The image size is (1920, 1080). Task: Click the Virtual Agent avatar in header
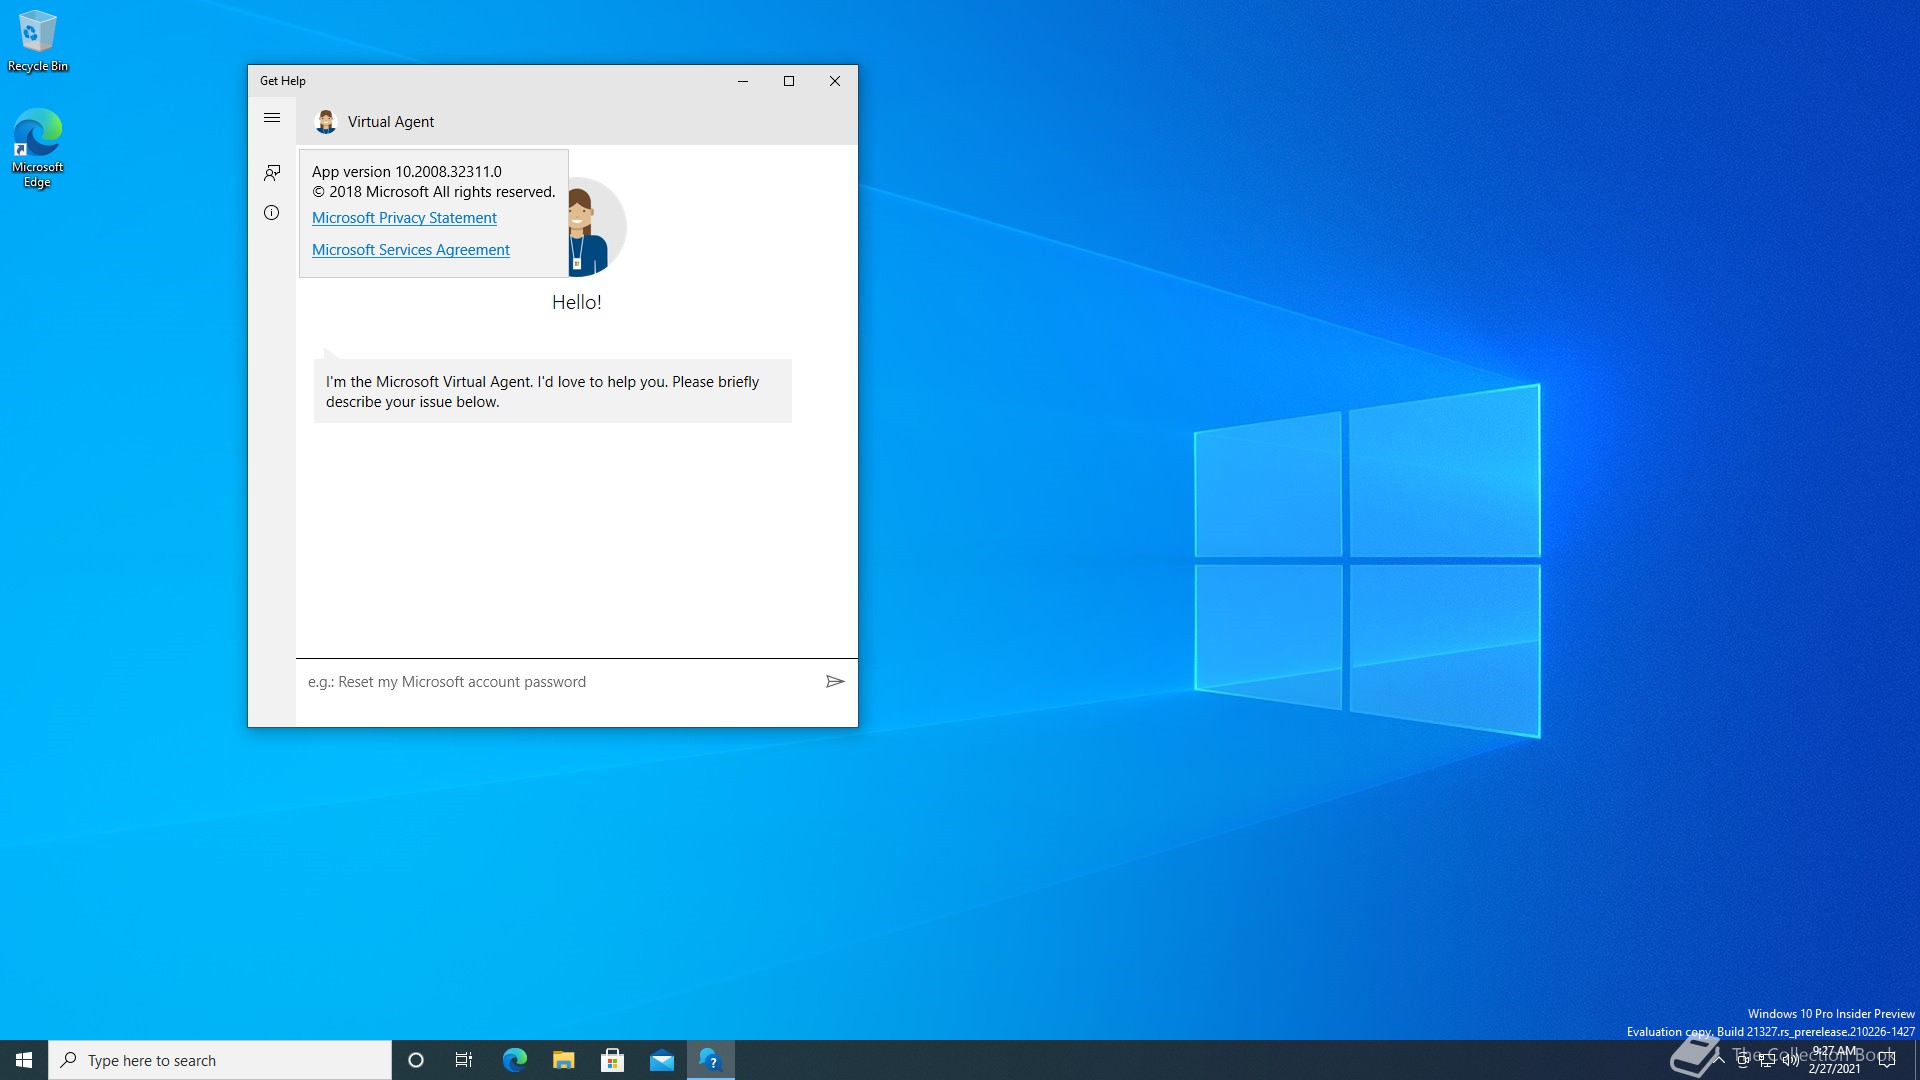(326, 122)
